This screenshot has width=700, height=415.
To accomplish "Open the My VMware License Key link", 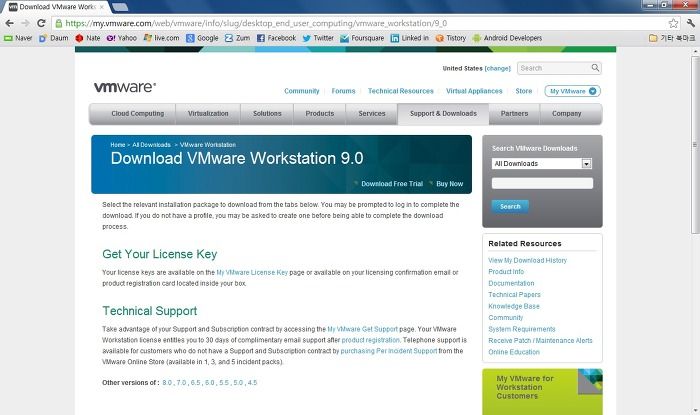I will tap(252, 272).
